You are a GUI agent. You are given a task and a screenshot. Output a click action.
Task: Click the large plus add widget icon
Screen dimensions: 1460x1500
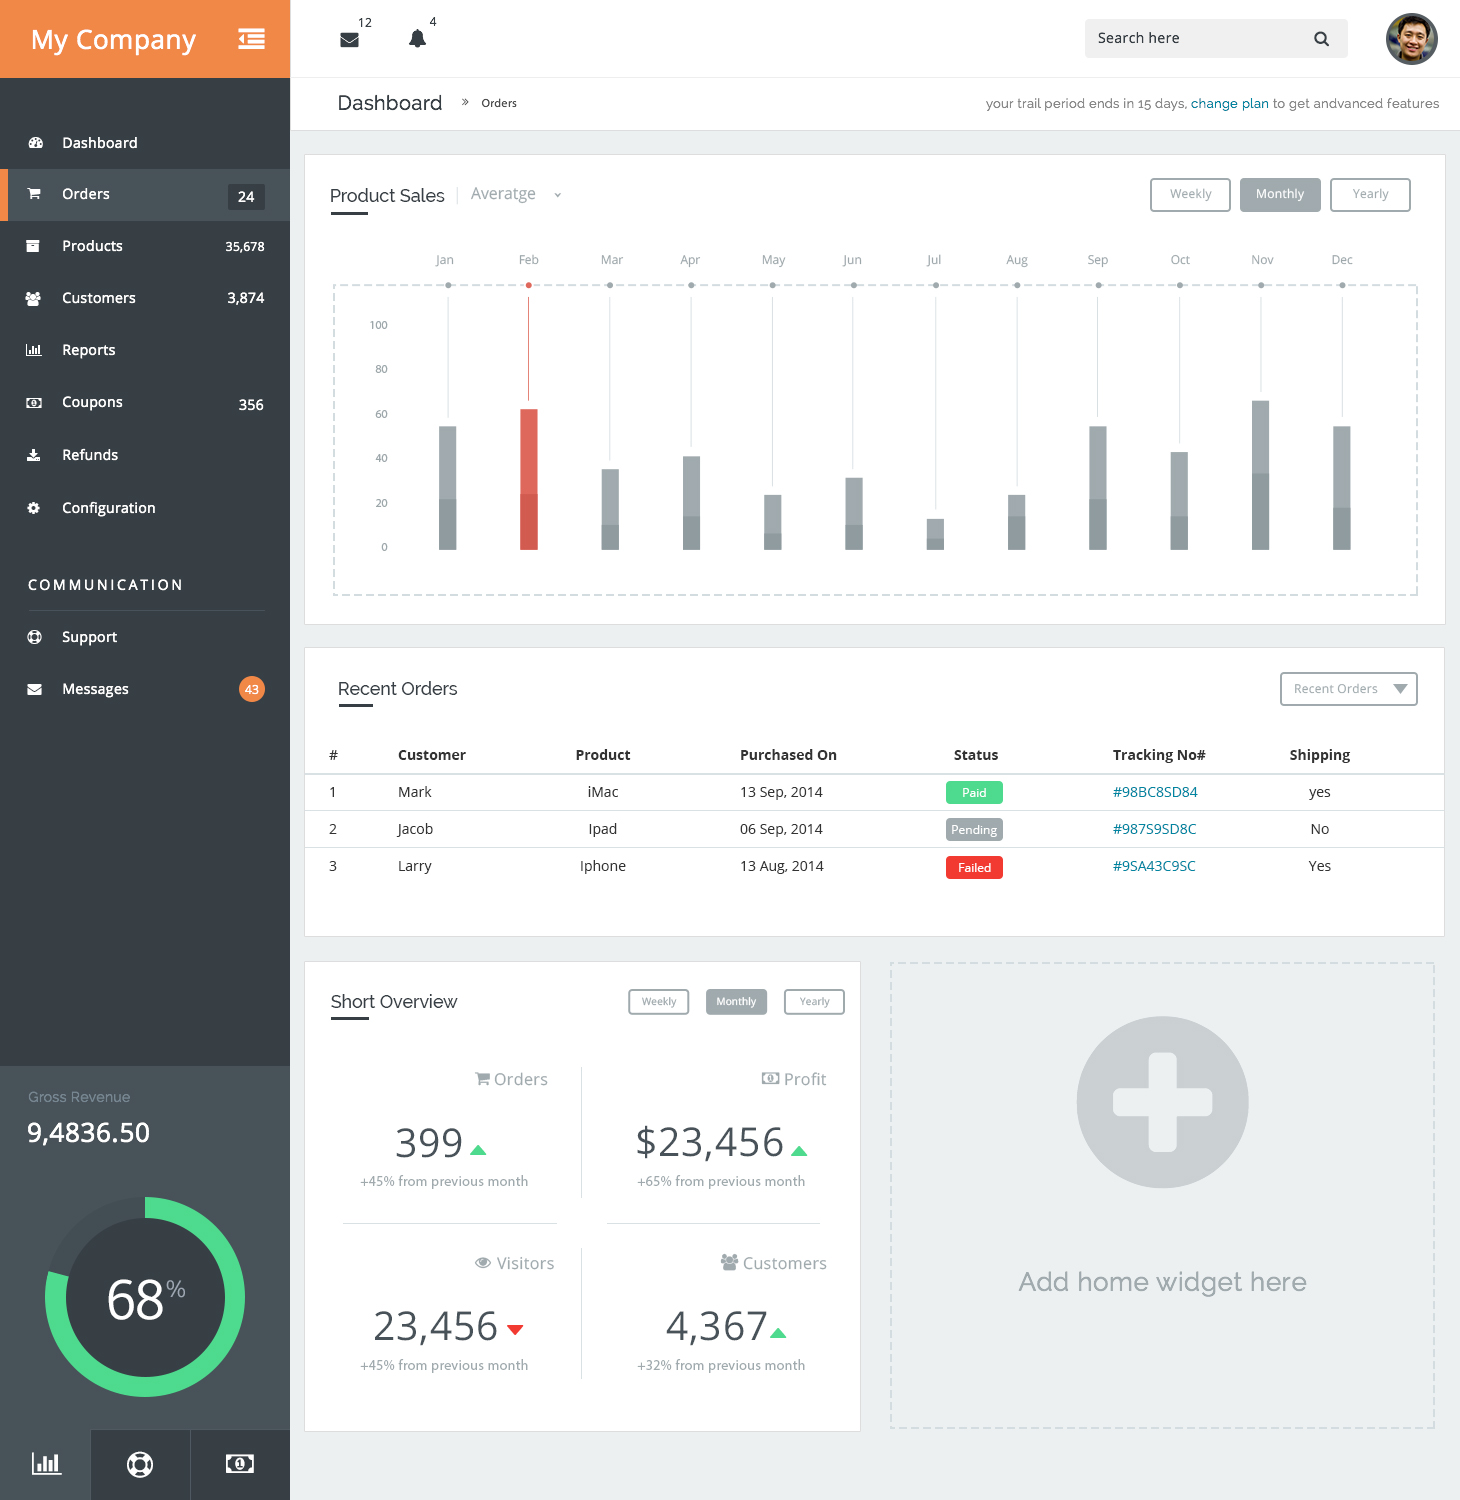(1162, 1102)
